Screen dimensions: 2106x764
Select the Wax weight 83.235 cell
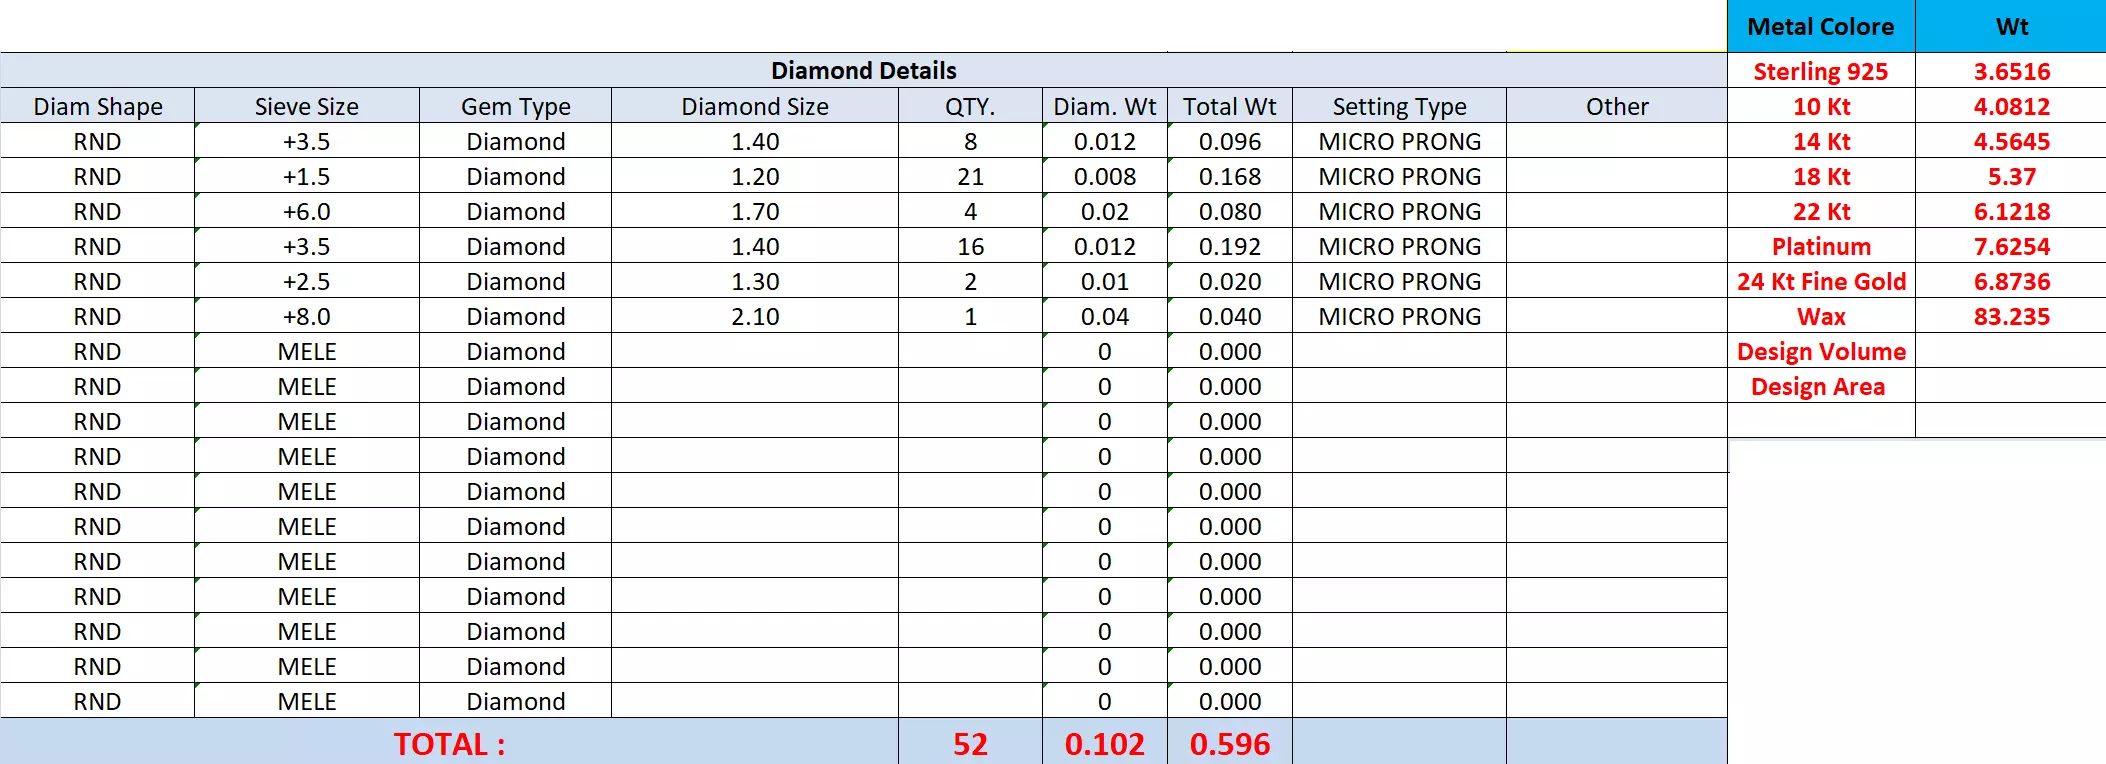(x=2011, y=316)
